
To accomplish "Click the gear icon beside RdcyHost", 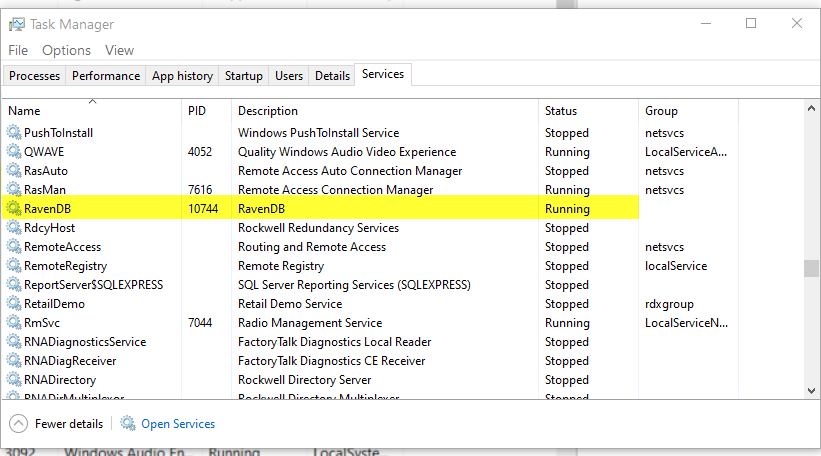I will click(14, 227).
